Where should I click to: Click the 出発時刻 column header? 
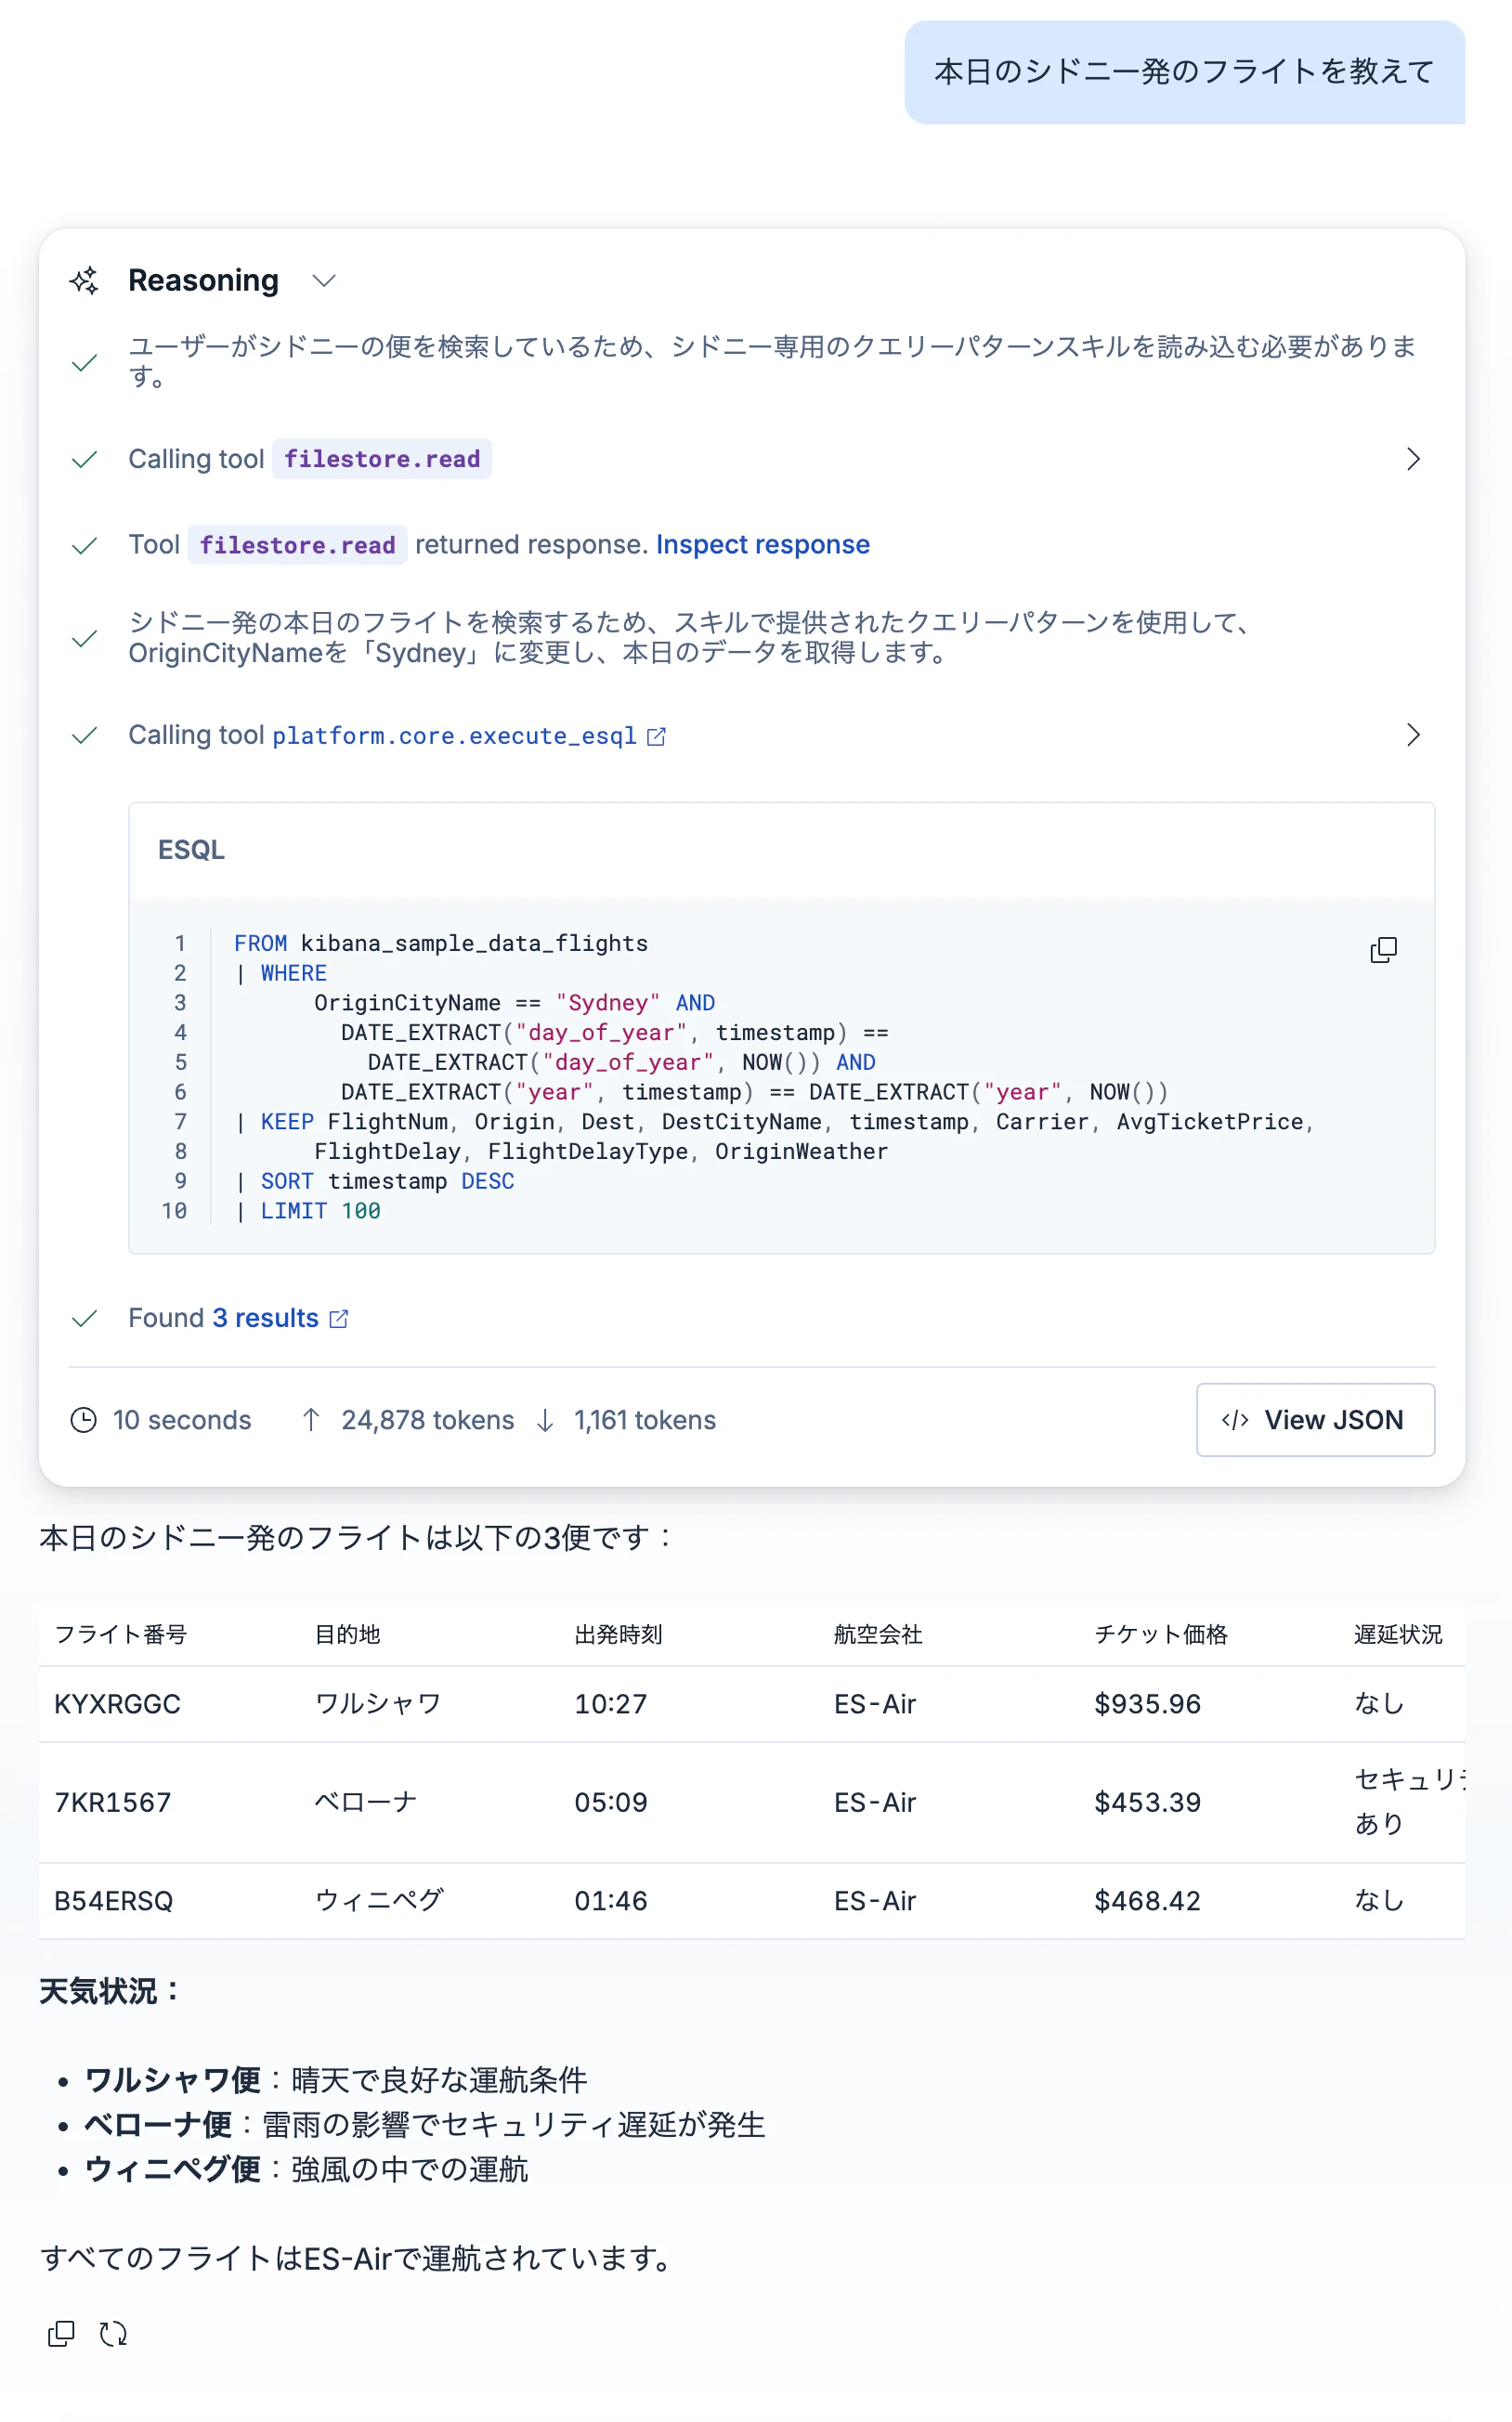[618, 1634]
